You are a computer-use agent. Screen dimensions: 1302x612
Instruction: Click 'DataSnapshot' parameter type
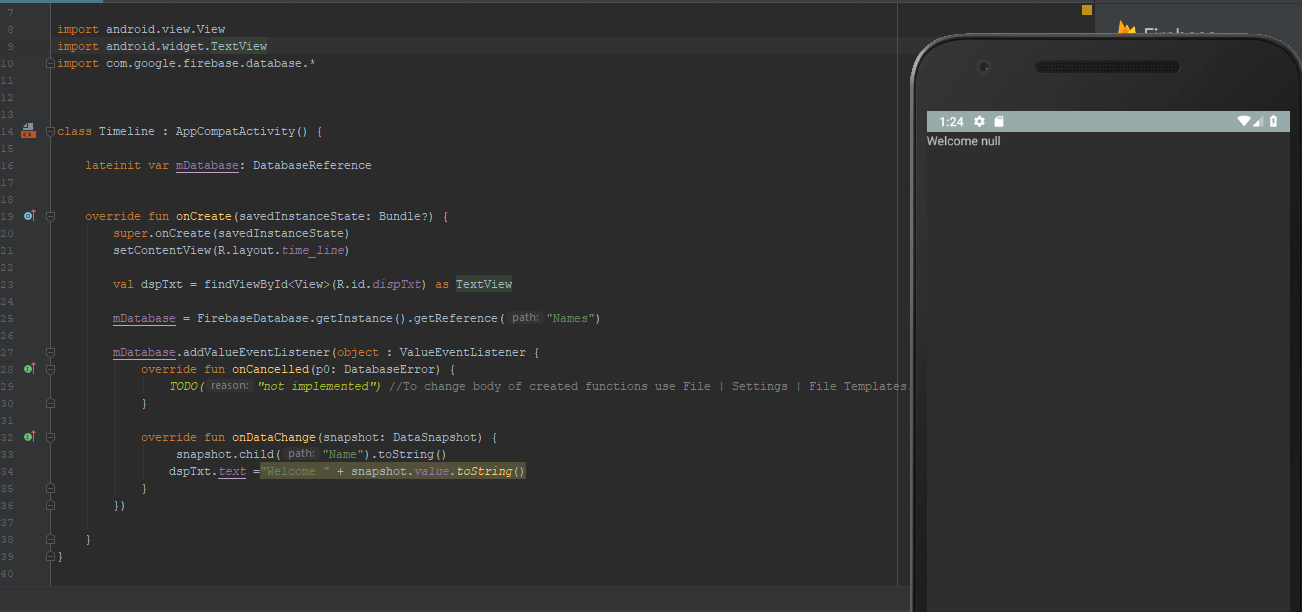tap(435, 437)
